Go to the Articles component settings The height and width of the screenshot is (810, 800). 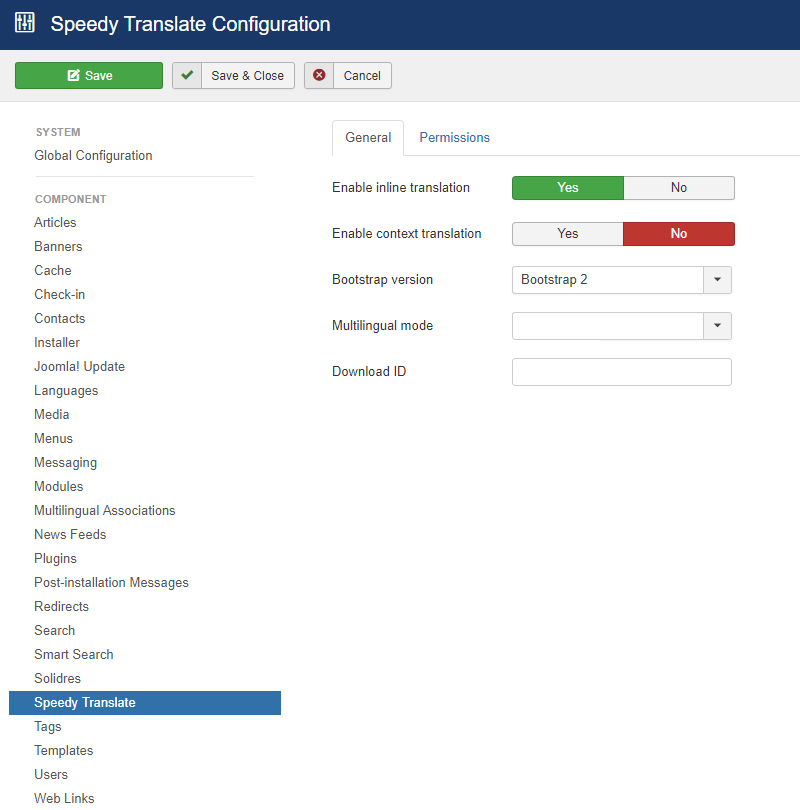click(x=55, y=222)
